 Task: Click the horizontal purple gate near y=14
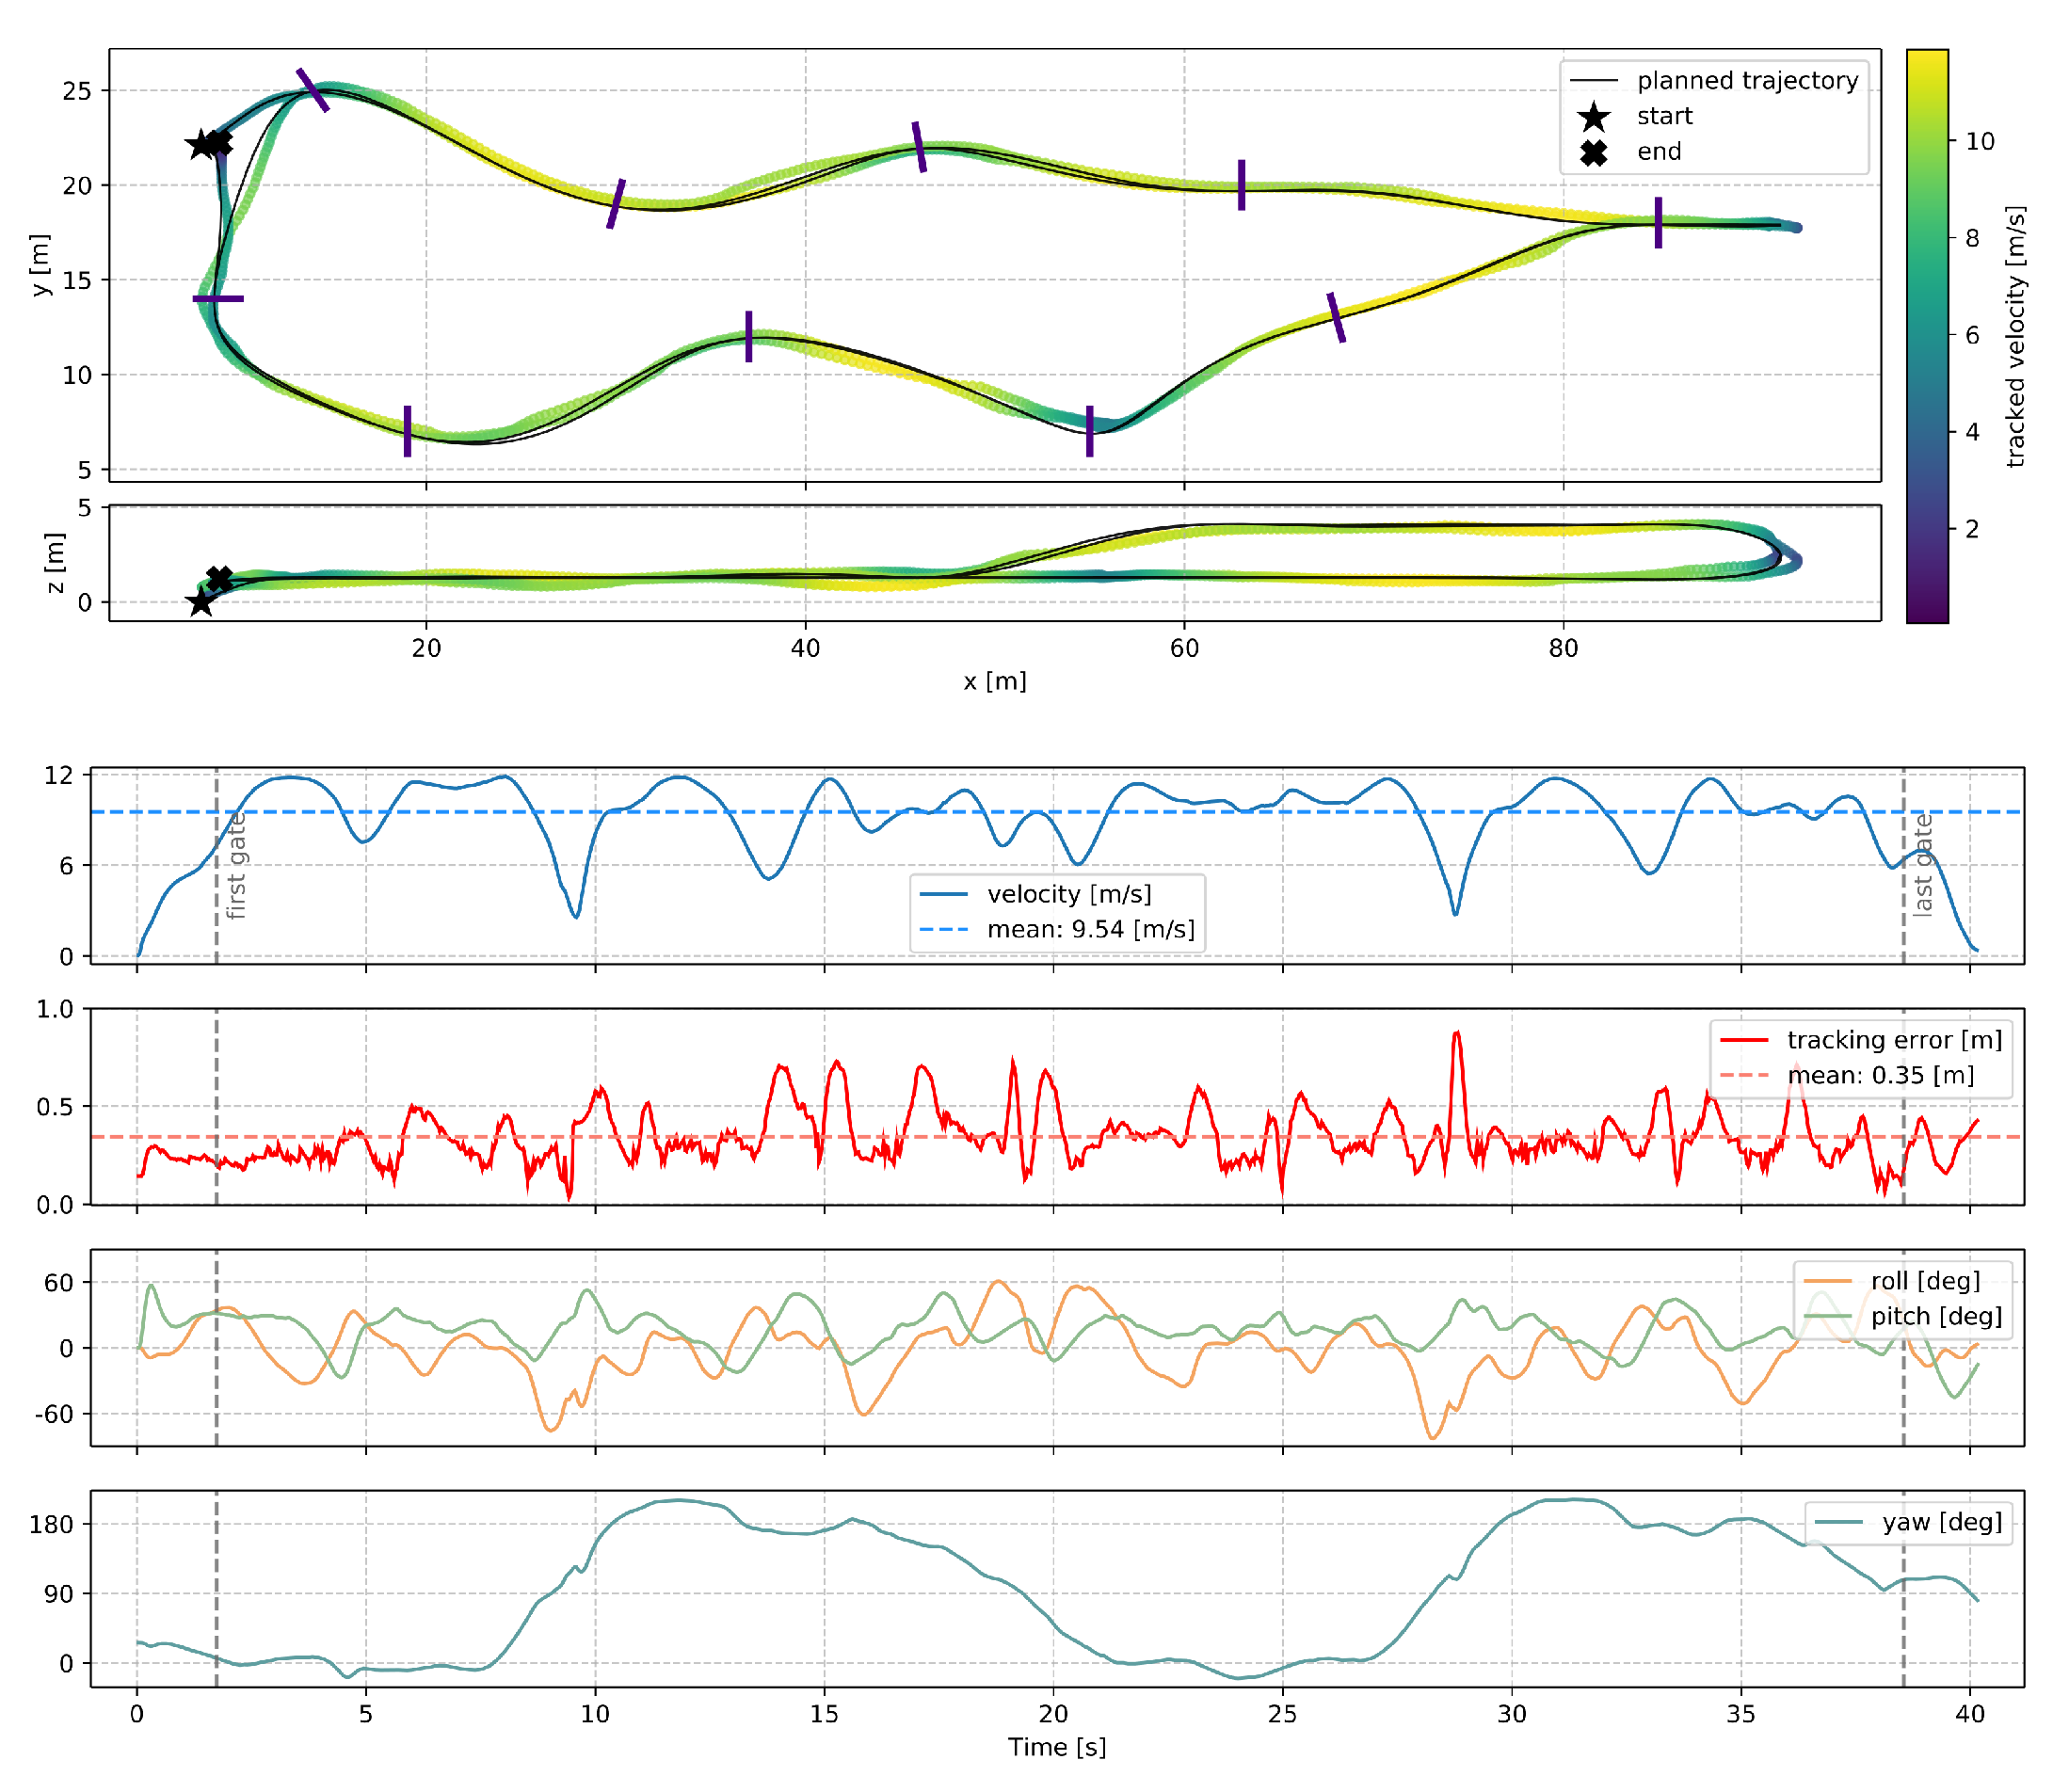[218, 298]
